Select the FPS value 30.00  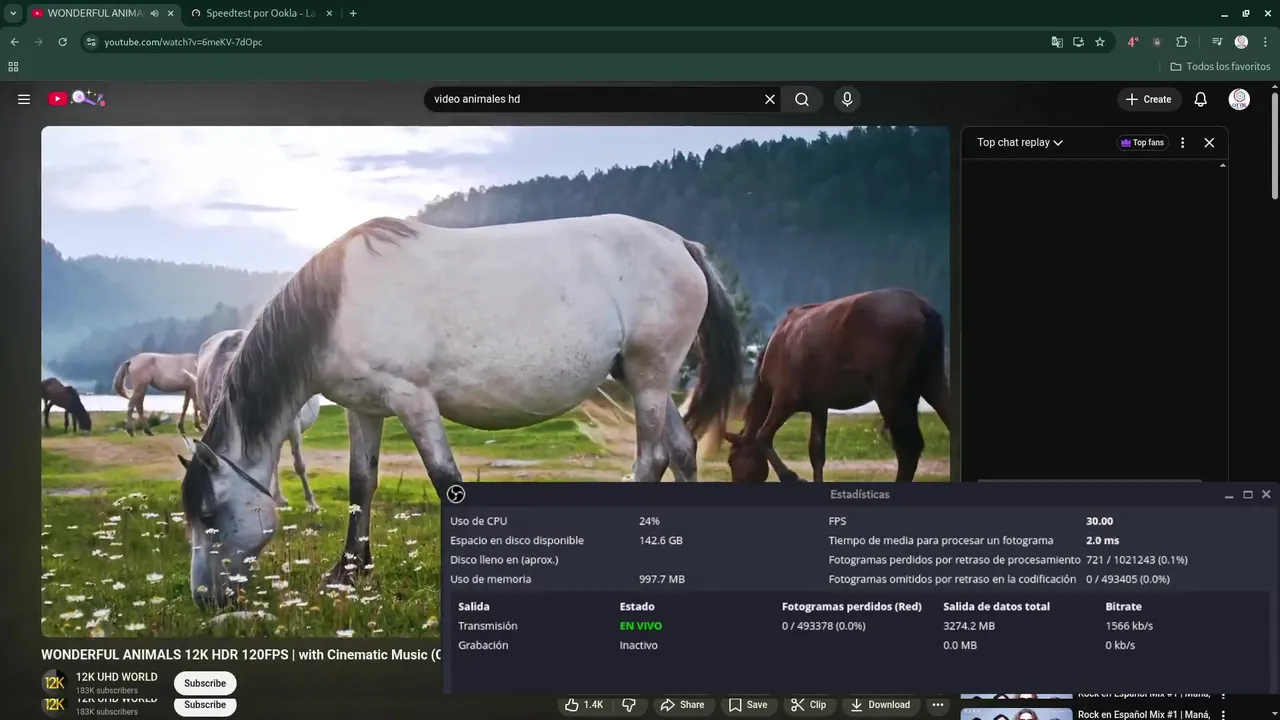pos(1099,521)
